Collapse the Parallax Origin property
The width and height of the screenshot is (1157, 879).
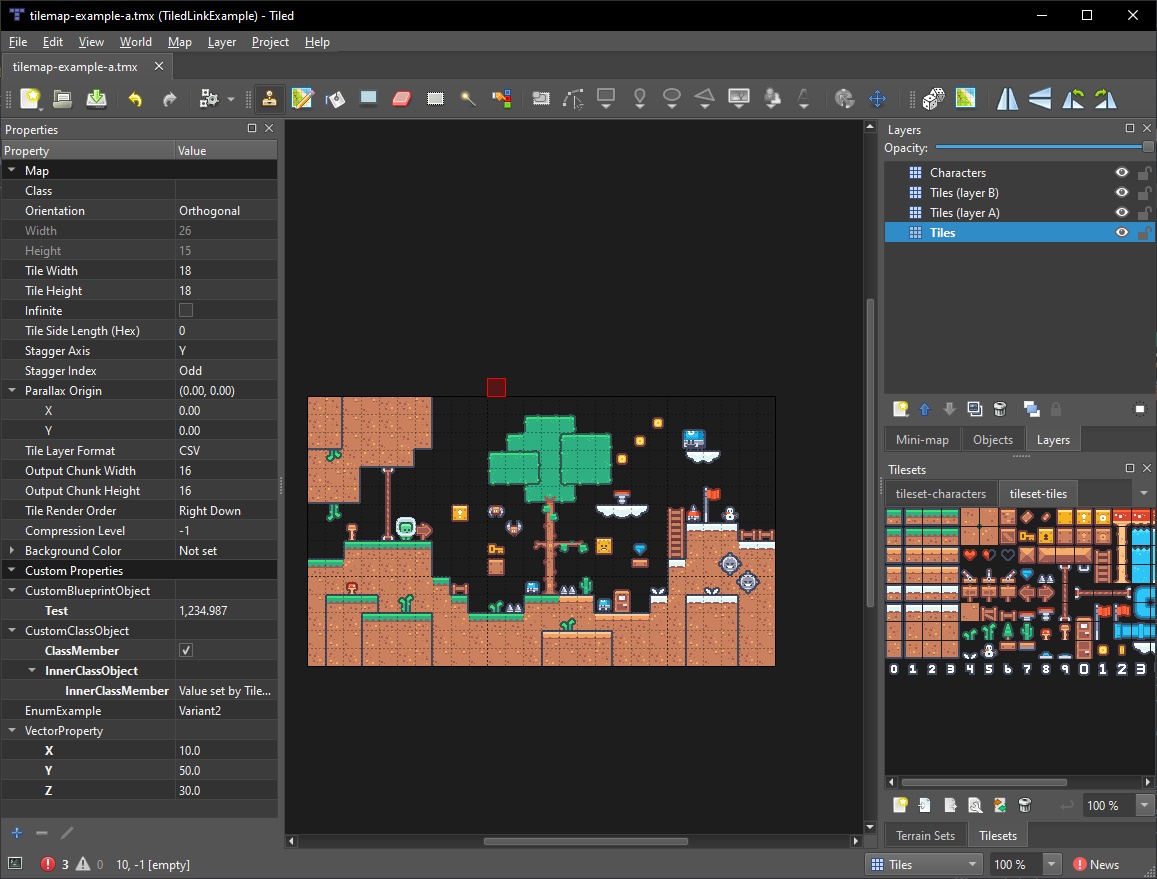[12, 390]
